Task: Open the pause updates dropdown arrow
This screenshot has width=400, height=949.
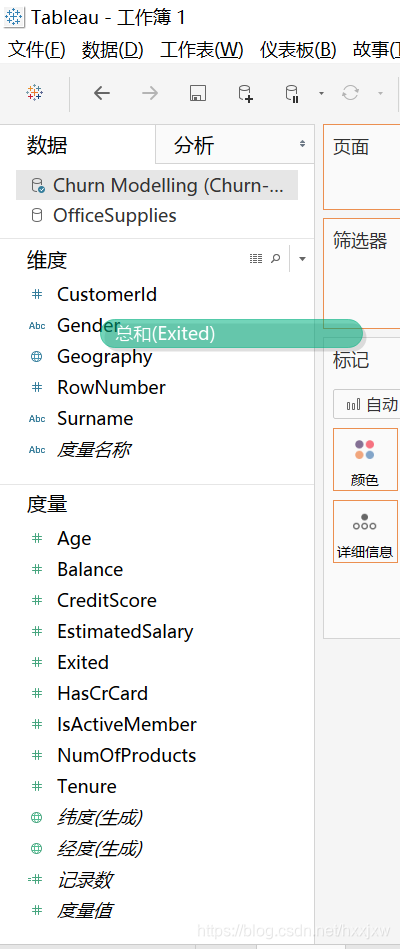Action: 321,93
